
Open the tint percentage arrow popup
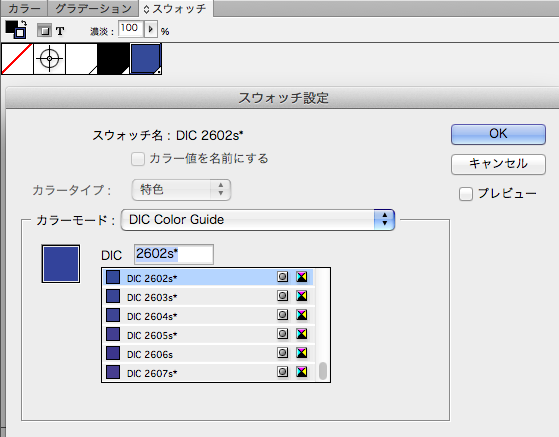pos(150,29)
